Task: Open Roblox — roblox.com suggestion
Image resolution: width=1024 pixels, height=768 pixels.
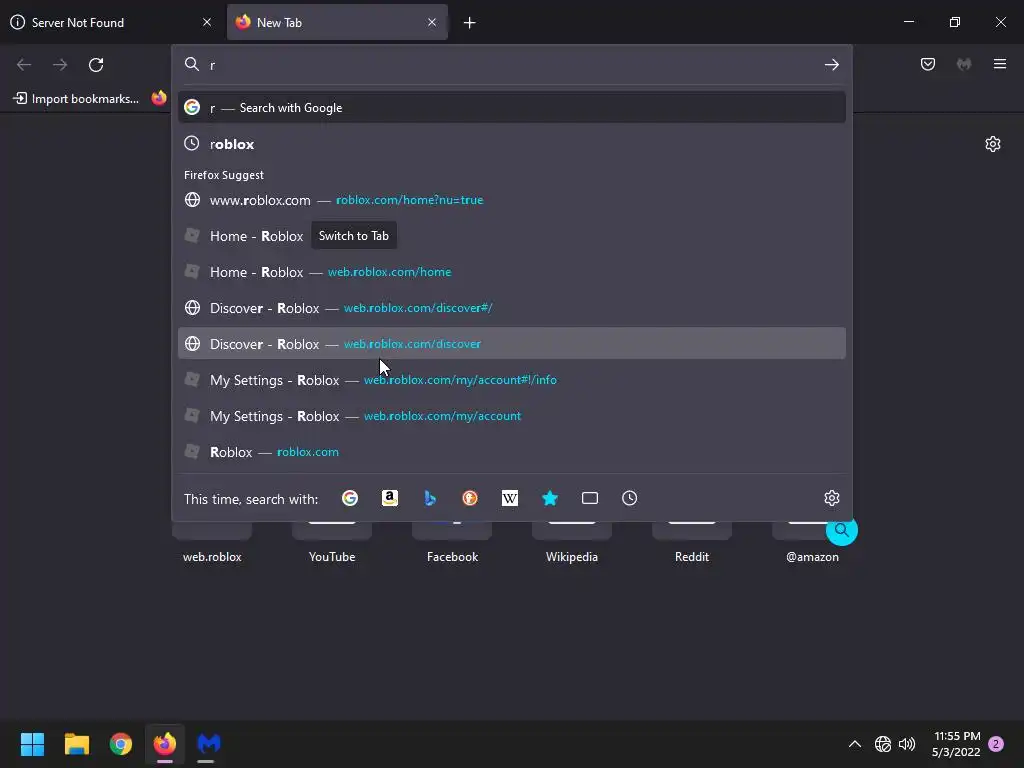Action: click(511, 452)
